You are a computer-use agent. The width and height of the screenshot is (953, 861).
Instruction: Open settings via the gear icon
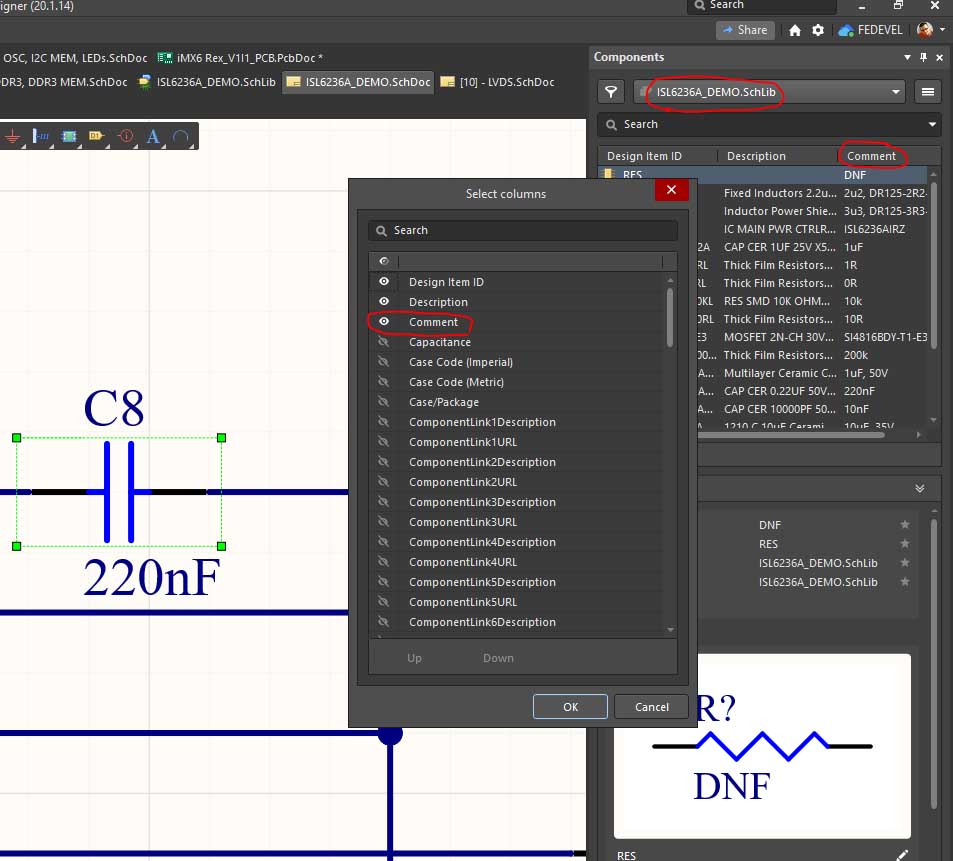[x=818, y=31]
